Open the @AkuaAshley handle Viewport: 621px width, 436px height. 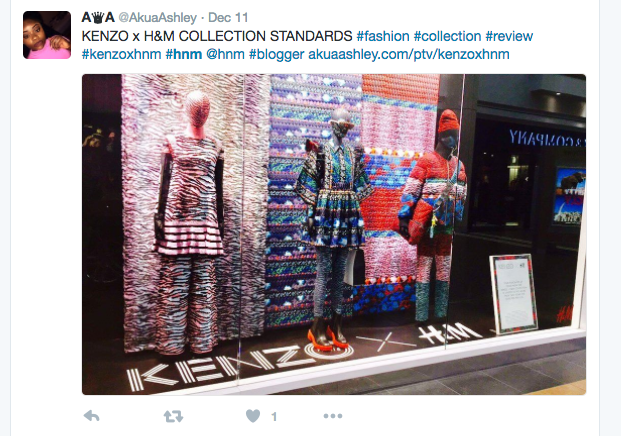157,17
